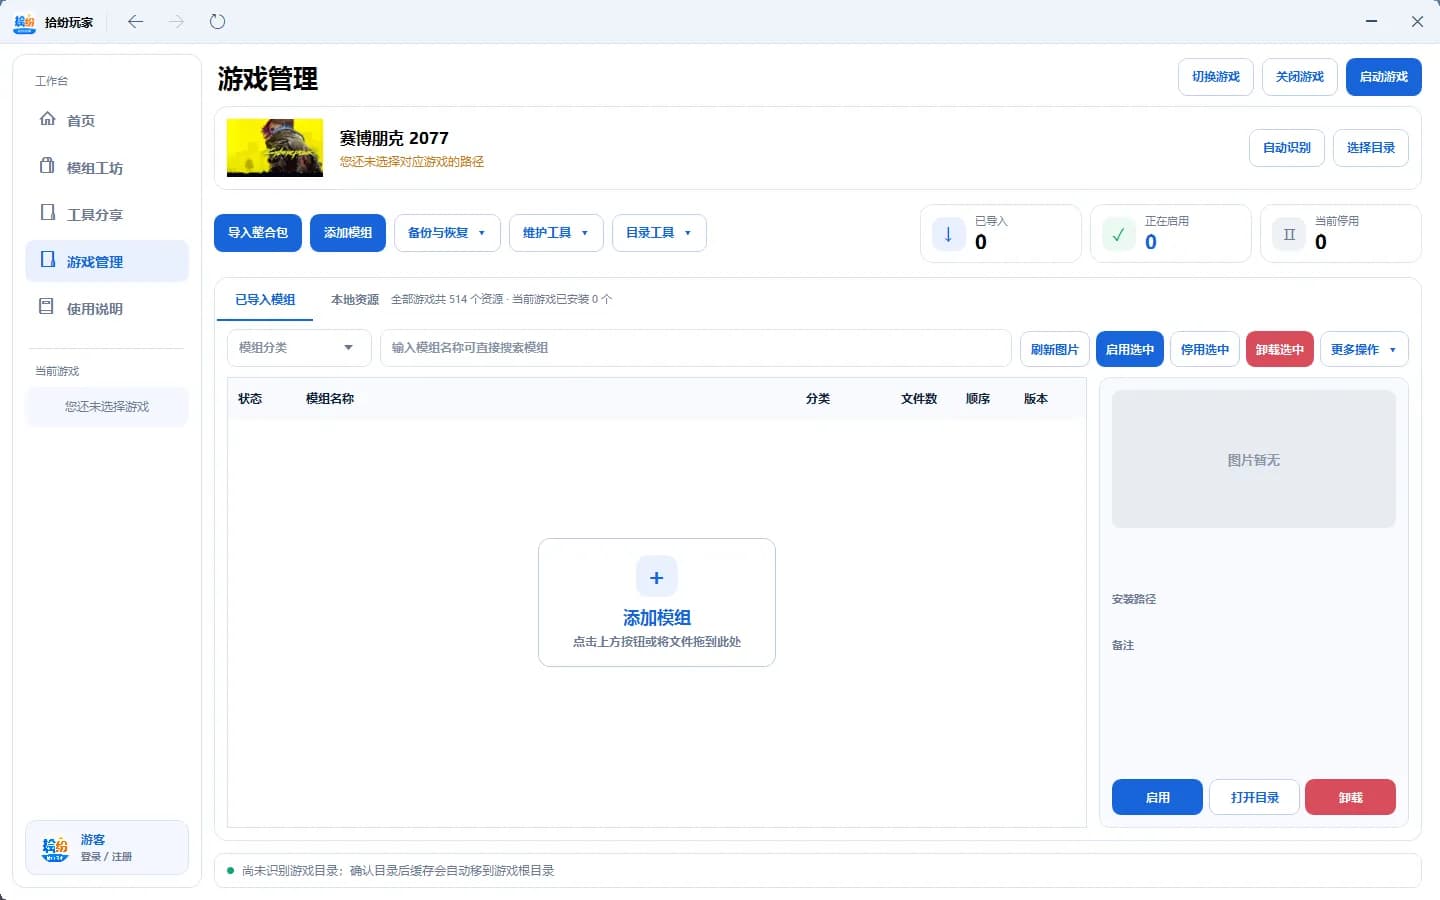Expand the 更多操作 dropdown

click(x=1364, y=350)
